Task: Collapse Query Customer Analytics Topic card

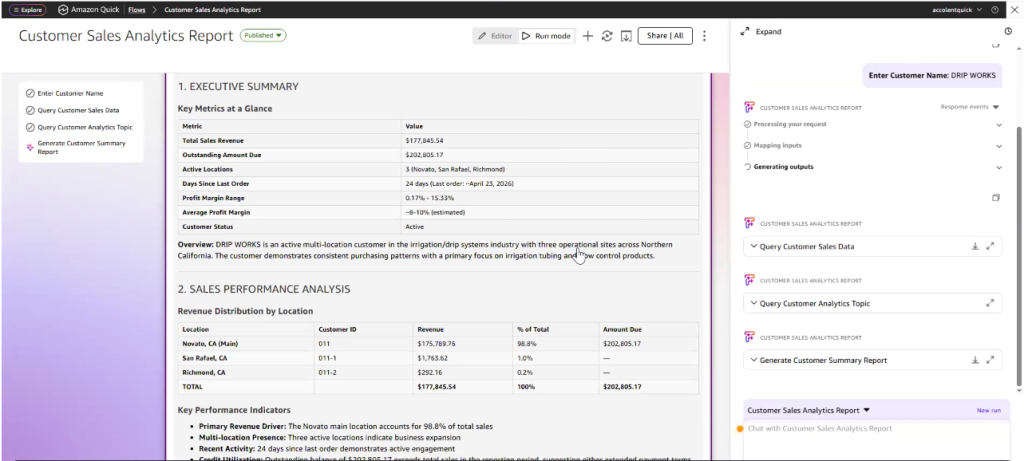Action: (x=754, y=303)
